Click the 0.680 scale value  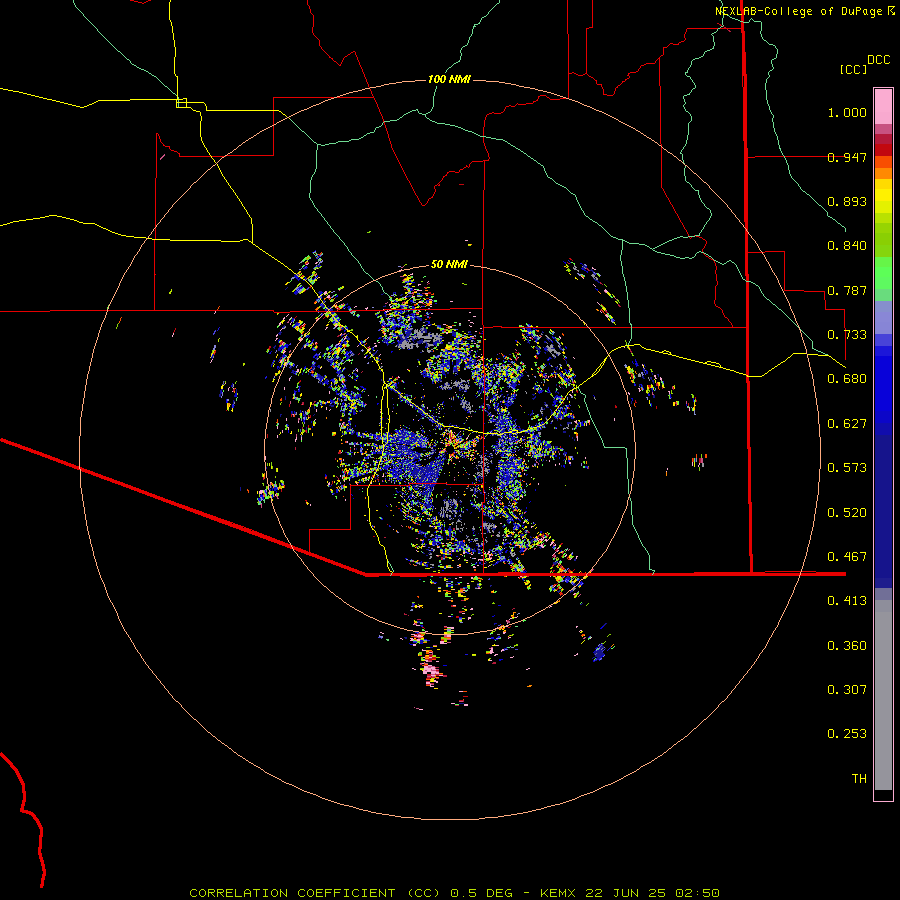click(847, 379)
